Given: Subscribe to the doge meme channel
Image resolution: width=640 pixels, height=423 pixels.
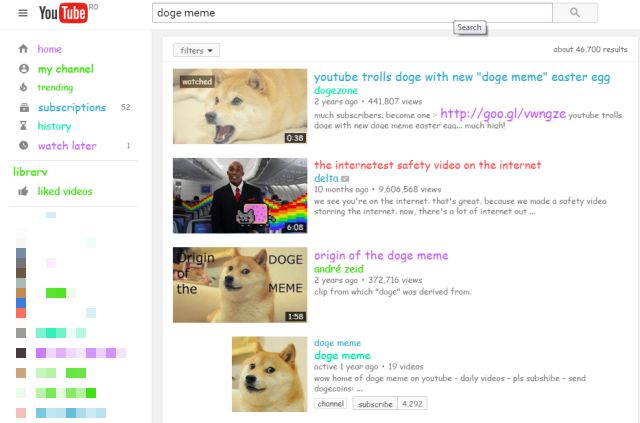Looking at the screenshot, I should 374,404.
